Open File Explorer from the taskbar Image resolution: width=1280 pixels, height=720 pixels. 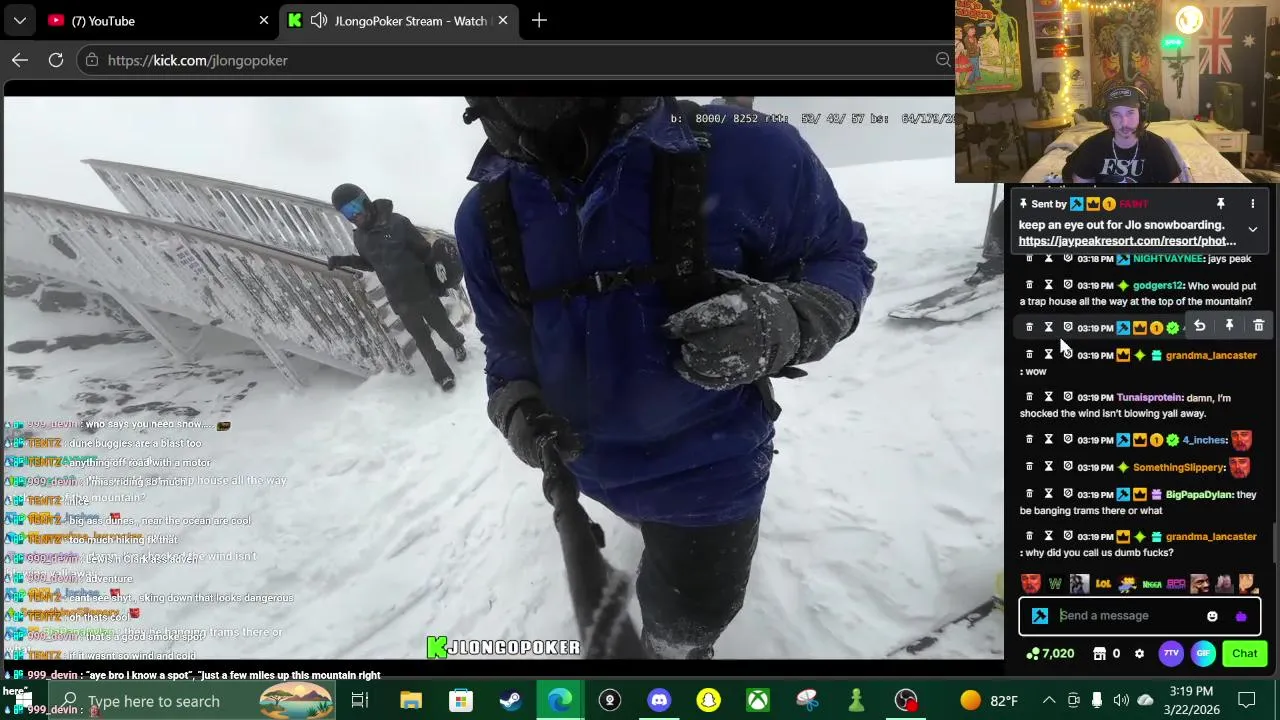pyautogui.click(x=411, y=701)
